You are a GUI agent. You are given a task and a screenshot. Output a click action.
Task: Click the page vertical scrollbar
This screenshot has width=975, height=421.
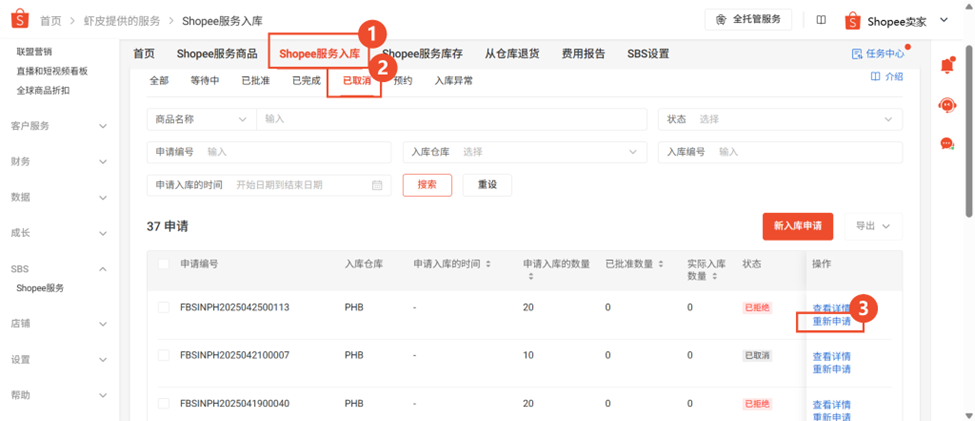(x=969, y=131)
